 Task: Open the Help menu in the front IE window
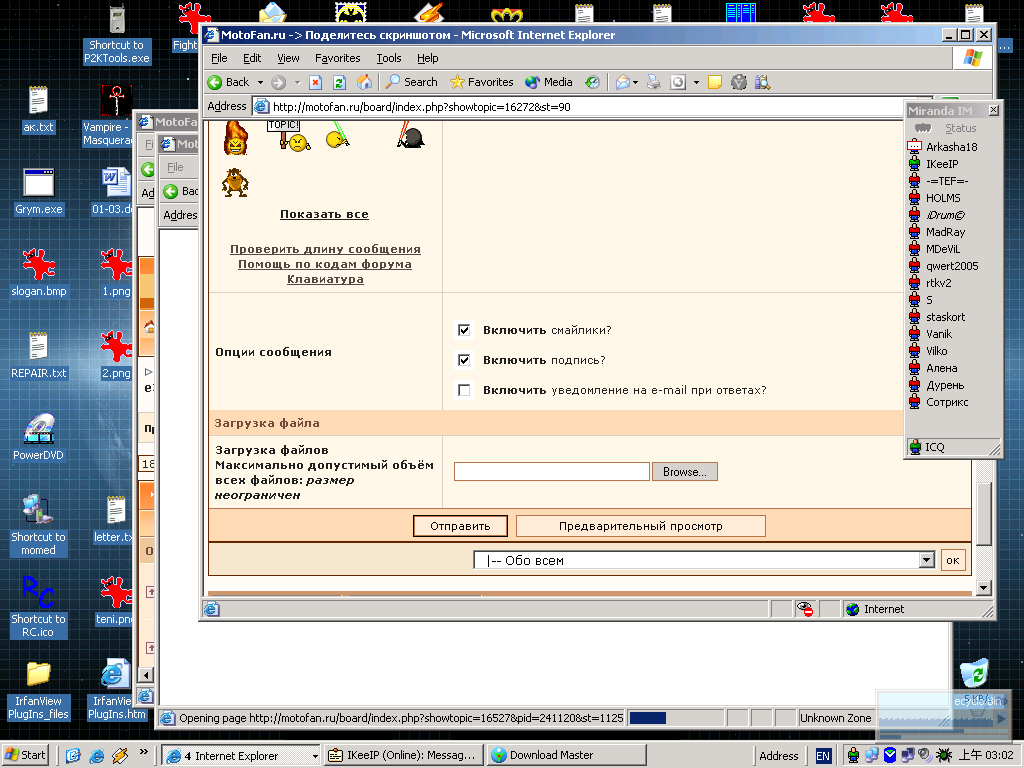coord(428,58)
